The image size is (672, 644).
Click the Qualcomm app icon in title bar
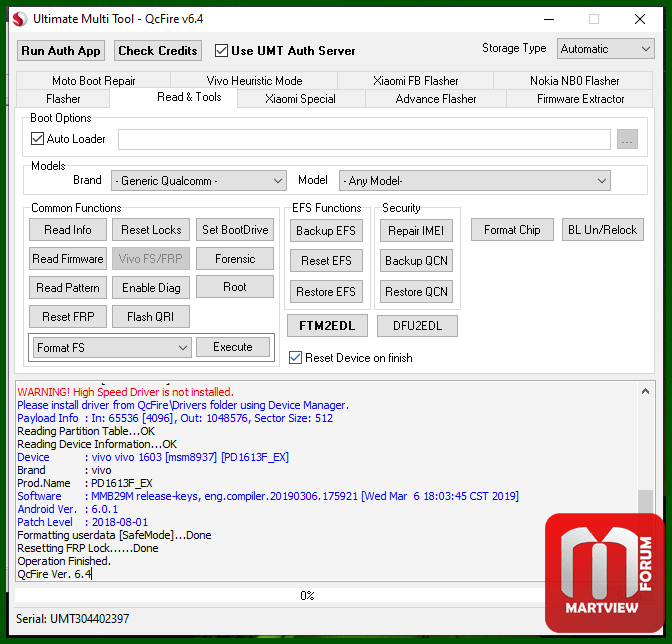(20, 19)
